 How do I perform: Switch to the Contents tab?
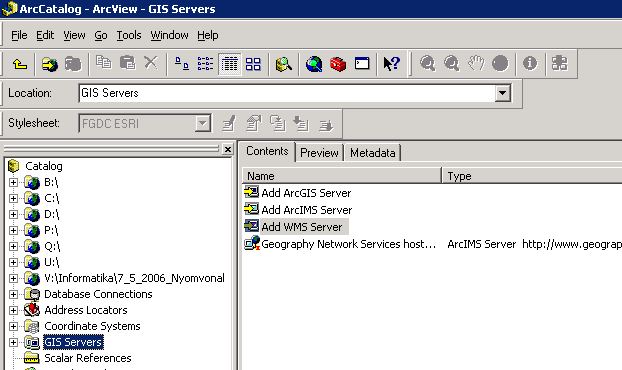pyautogui.click(x=267, y=151)
